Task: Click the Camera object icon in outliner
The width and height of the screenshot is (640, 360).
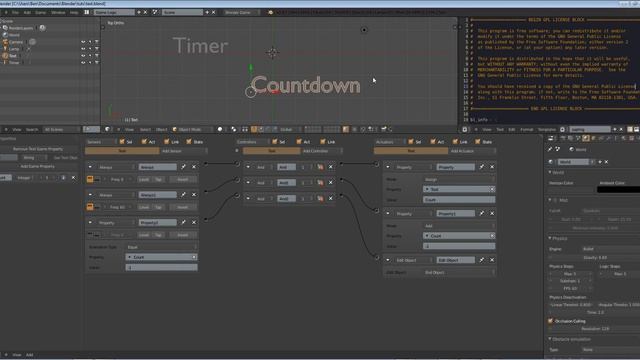Action: (5, 42)
